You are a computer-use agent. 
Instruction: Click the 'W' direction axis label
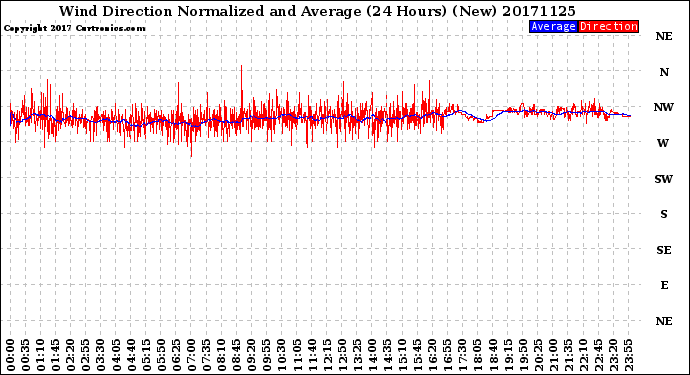663,143
